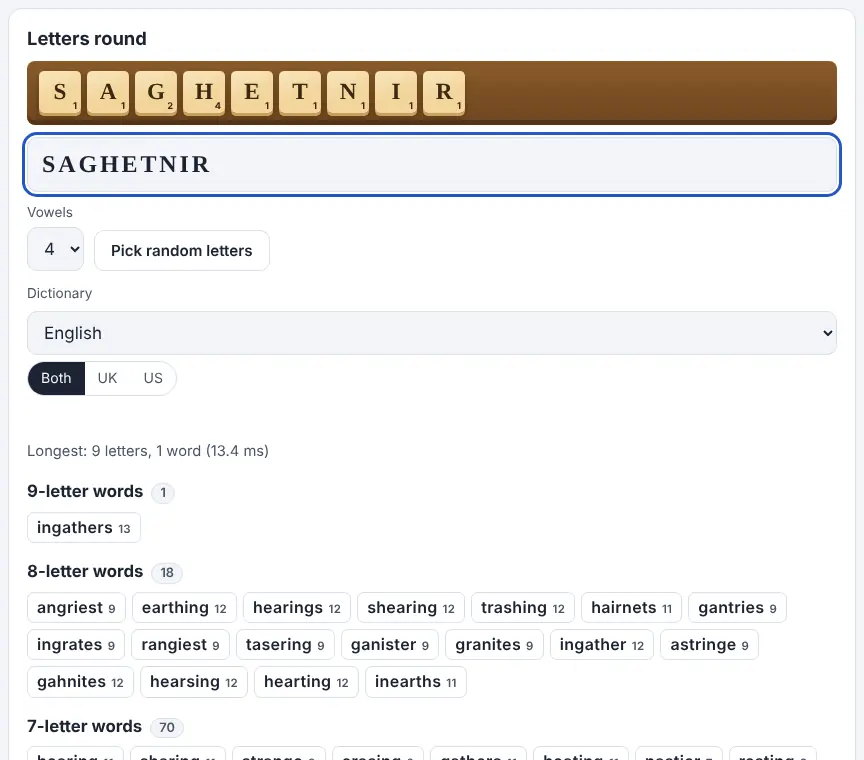Click the 7-letter words count badge 70
864x760 pixels.
coord(167,727)
